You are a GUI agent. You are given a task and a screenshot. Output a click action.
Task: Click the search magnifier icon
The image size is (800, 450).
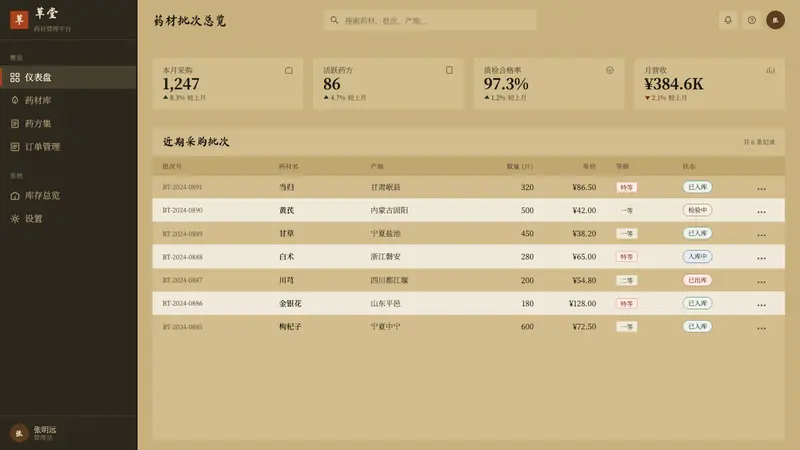[x=334, y=20]
